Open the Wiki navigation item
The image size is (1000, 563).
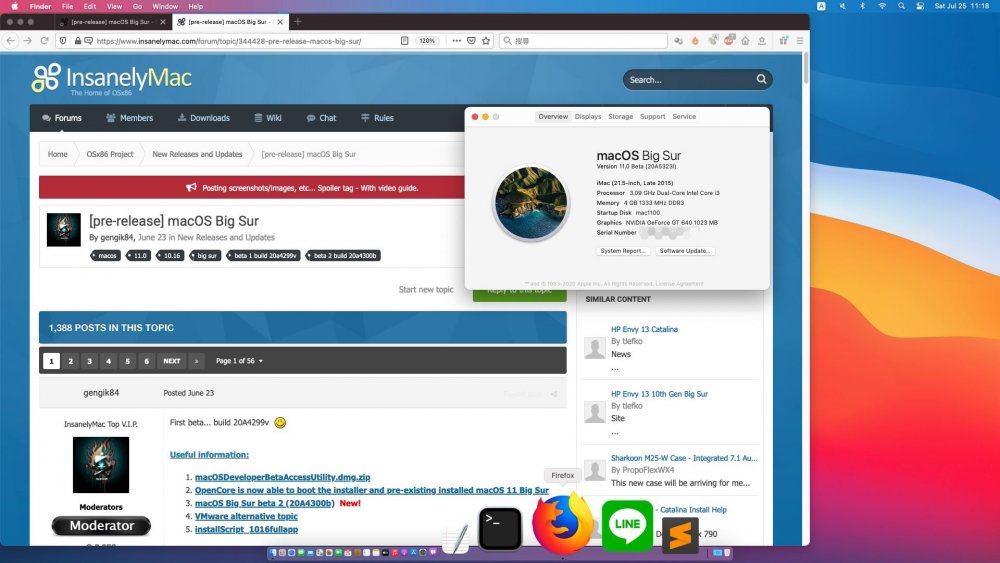(268, 118)
